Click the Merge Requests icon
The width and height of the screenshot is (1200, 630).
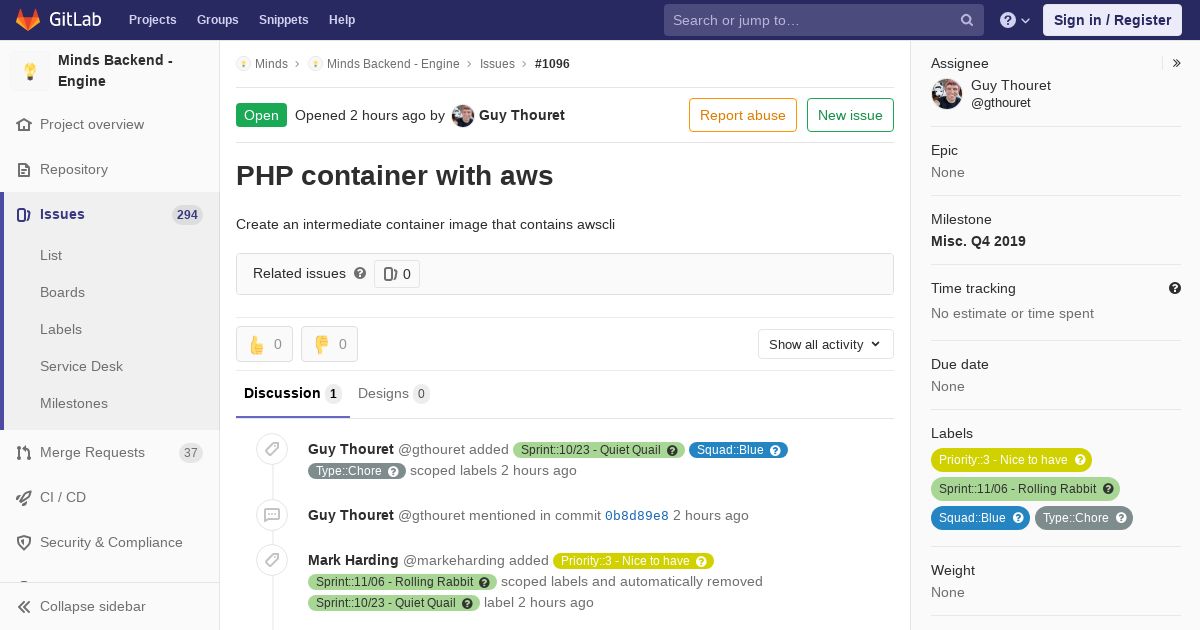click(x=24, y=453)
